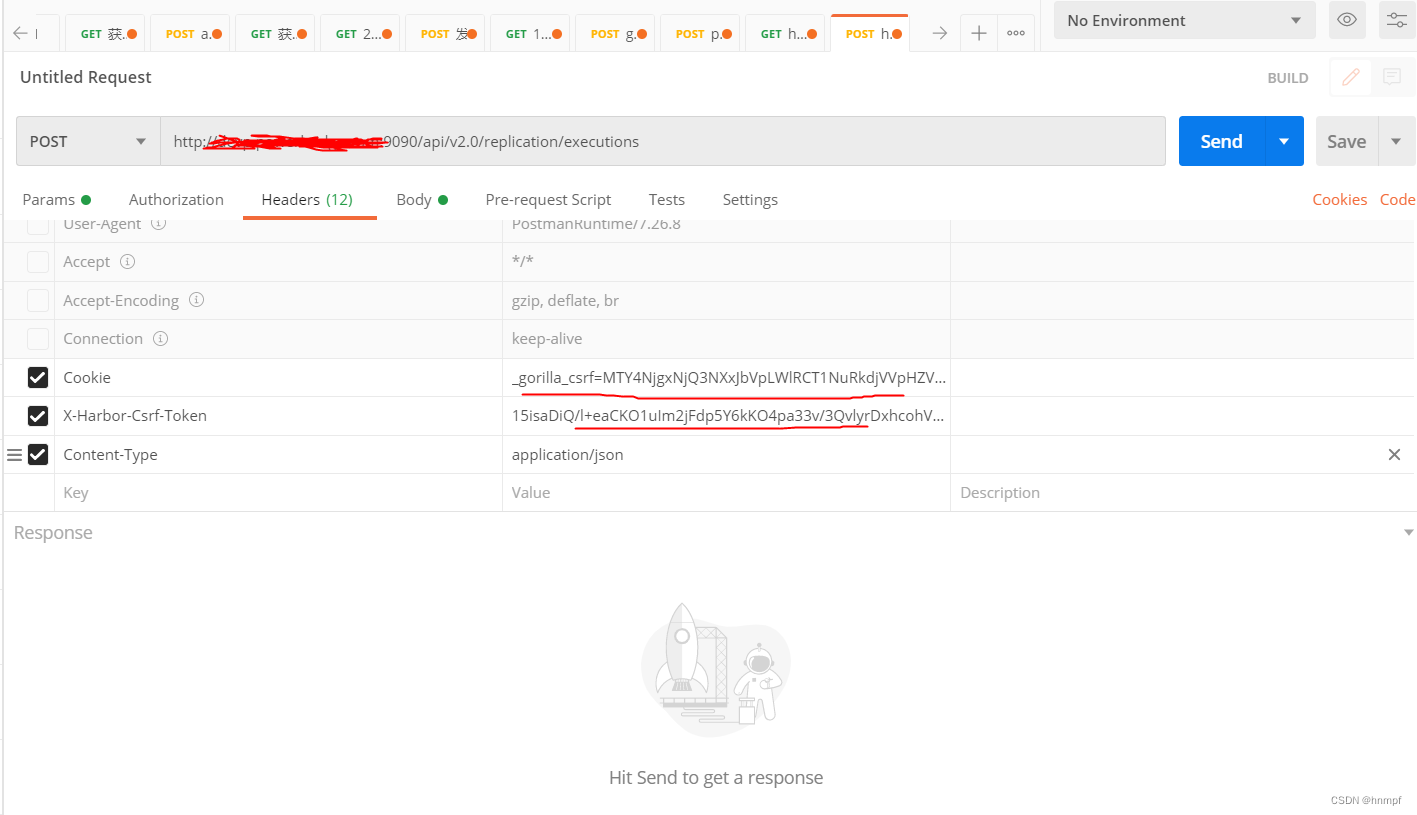Screen dimensions: 1417x815
Task: Disable the X-Harbor-Csrf-Token header
Action: pyautogui.click(x=37, y=416)
